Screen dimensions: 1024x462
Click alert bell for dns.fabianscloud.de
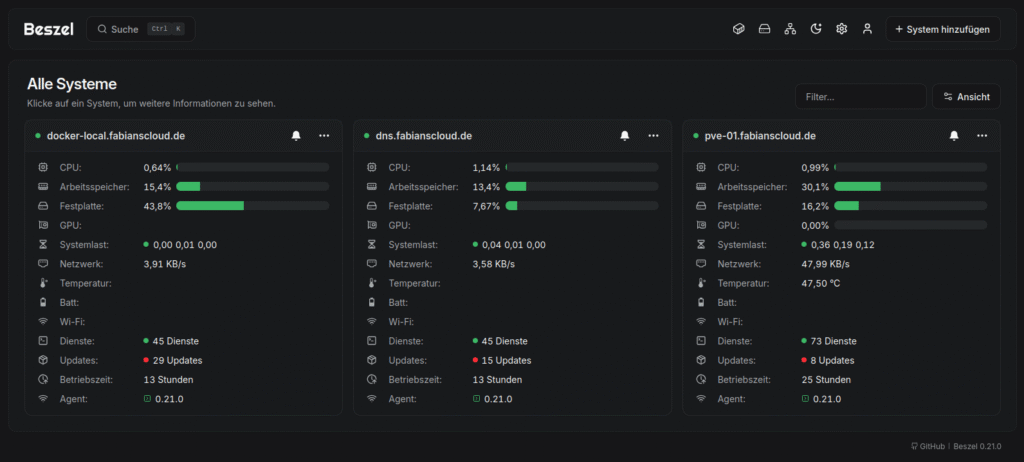point(625,135)
